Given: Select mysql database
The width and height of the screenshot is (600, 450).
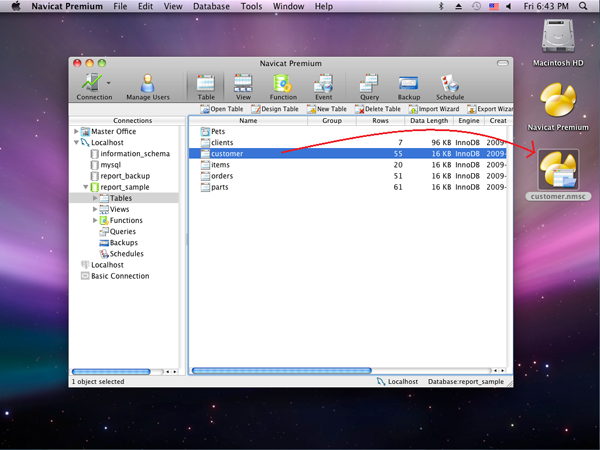Looking at the screenshot, I should click(106, 165).
